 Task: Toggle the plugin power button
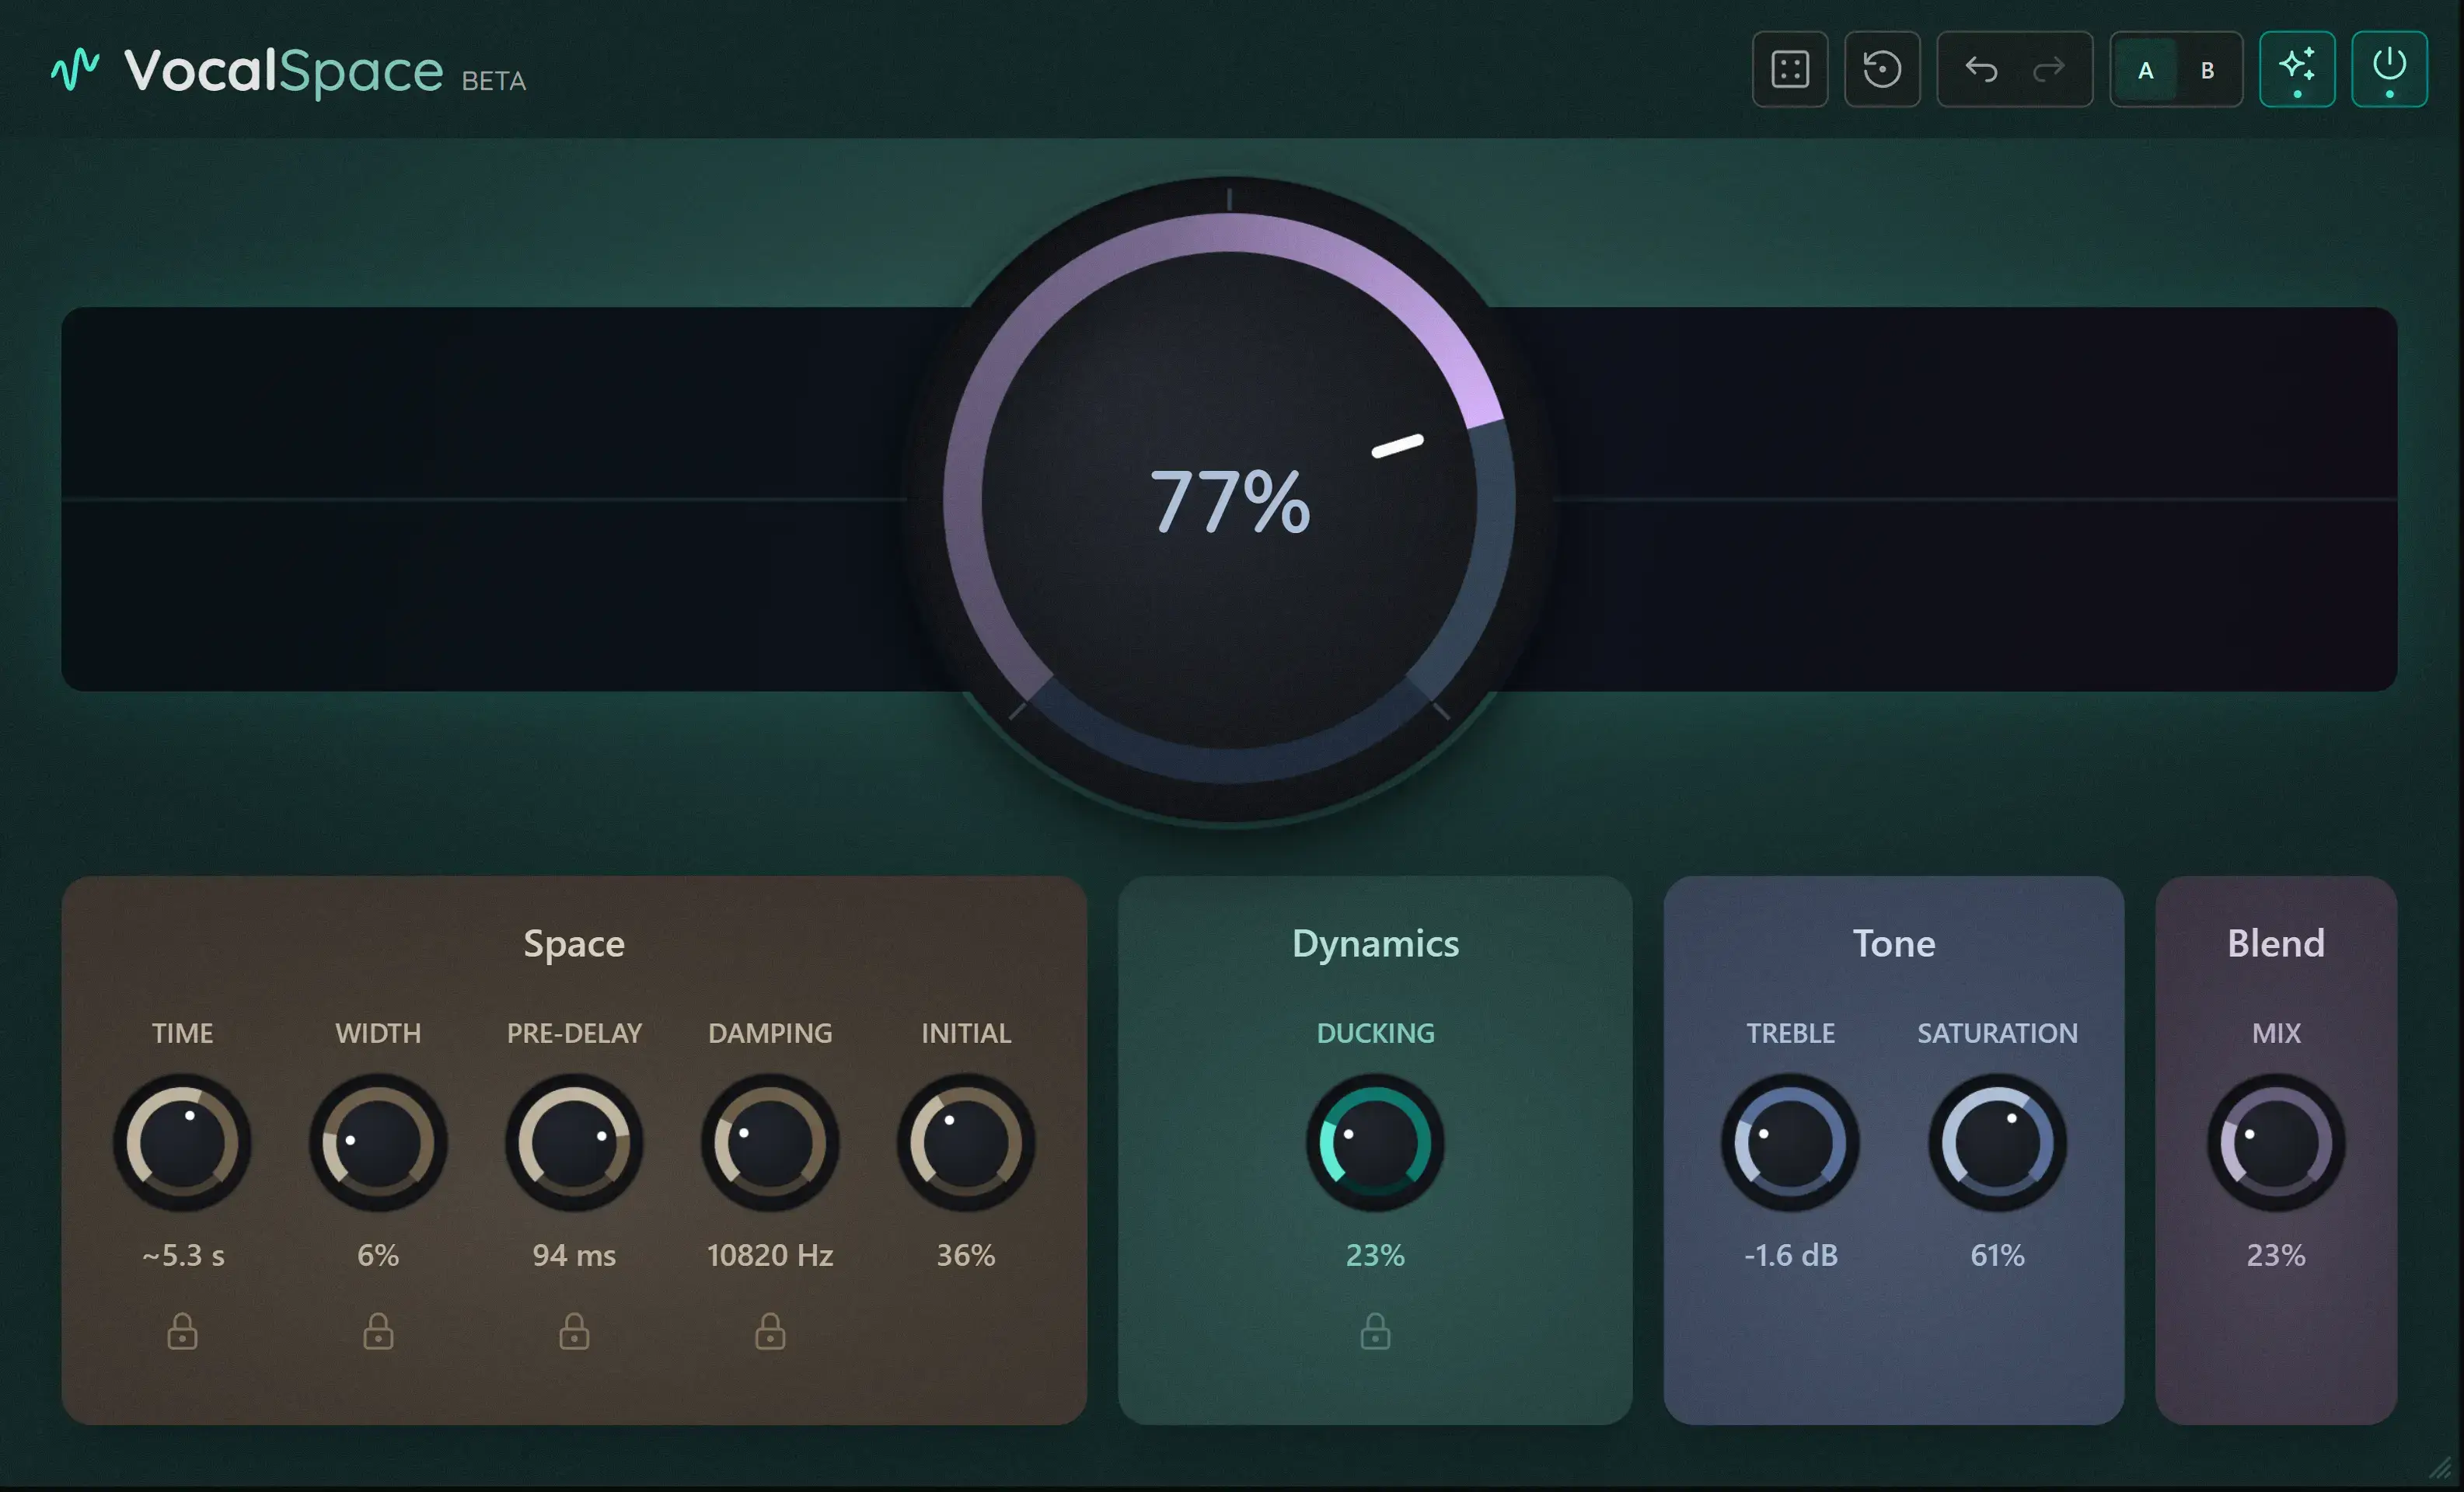[2389, 69]
